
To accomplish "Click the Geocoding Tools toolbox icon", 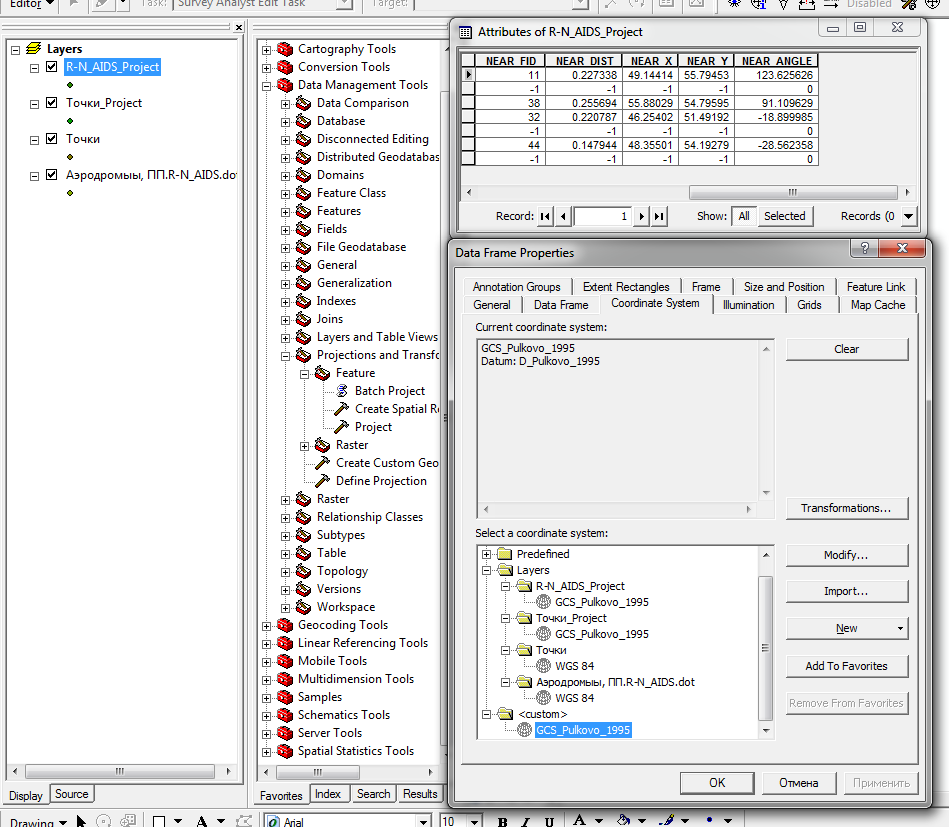I will coord(285,625).
